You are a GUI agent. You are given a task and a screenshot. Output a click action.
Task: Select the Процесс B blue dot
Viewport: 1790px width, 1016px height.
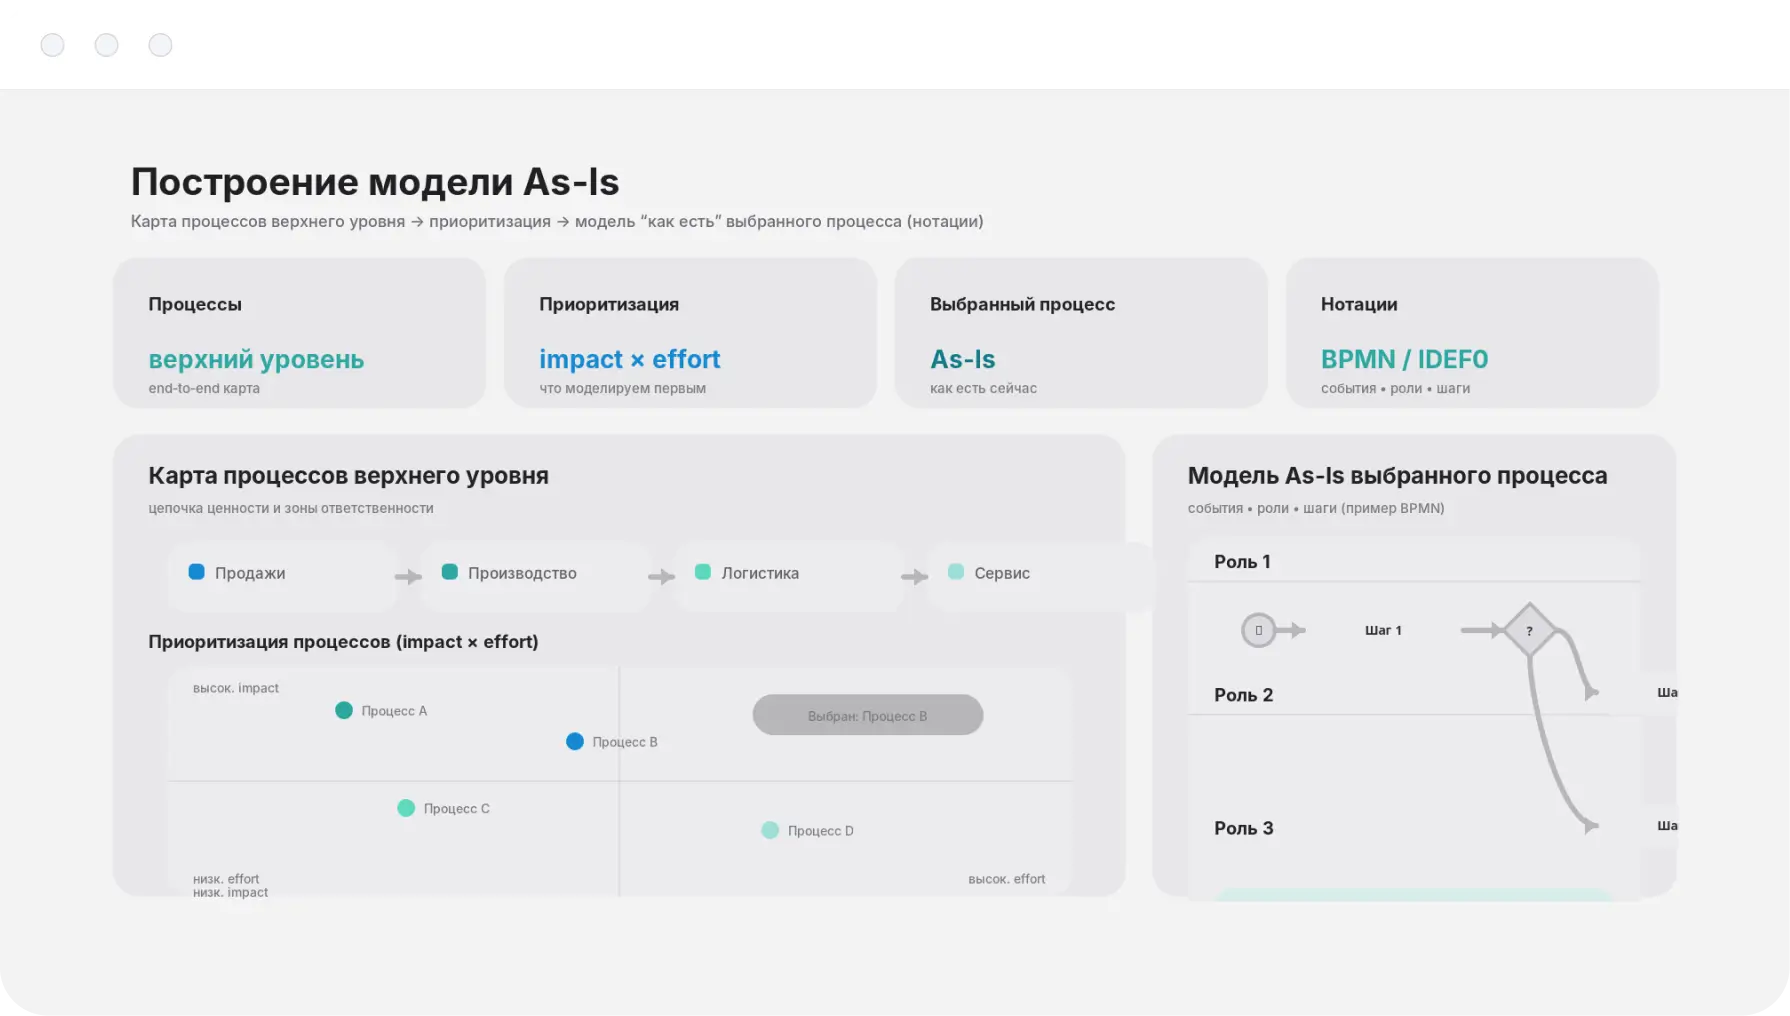tap(575, 741)
